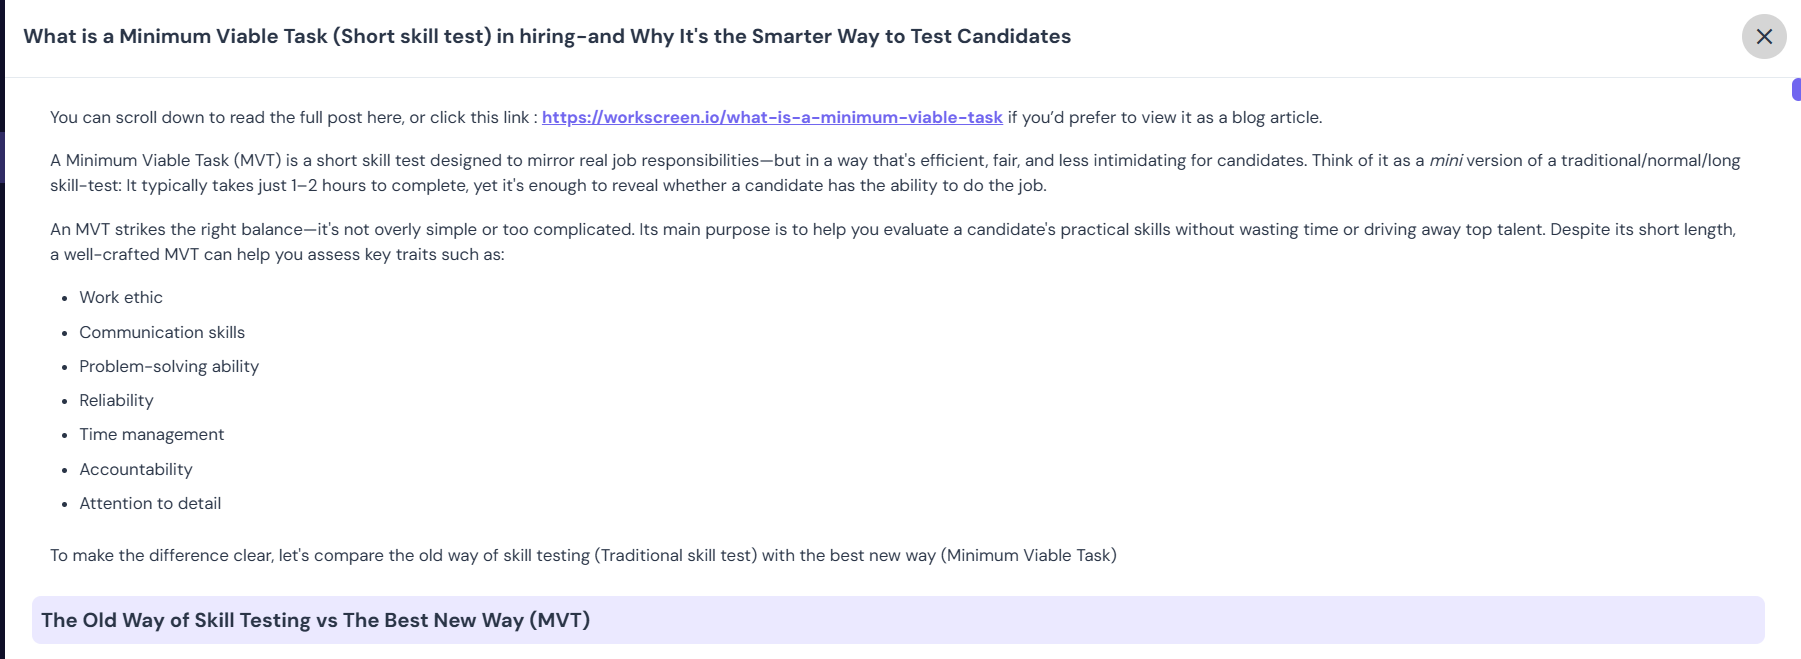The height and width of the screenshot is (659, 1801).
Task: Click the italic word "mini" in the paragraph
Action: click(x=1446, y=161)
